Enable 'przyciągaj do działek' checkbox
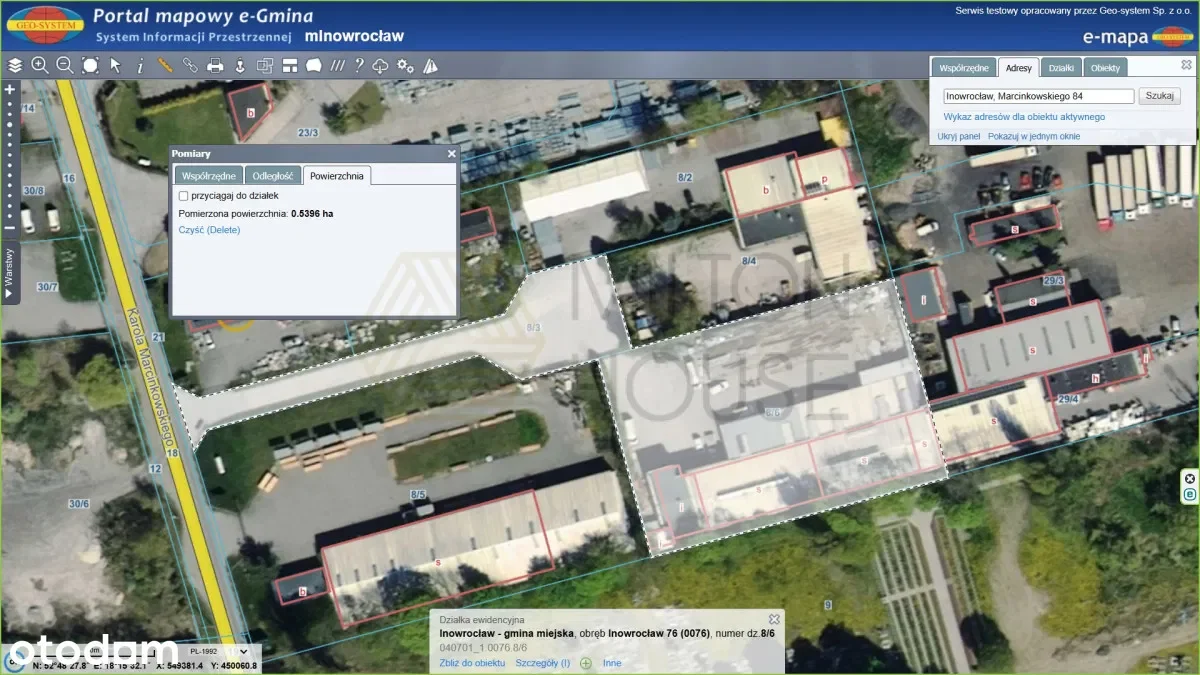This screenshot has height=675, width=1200. [183, 196]
